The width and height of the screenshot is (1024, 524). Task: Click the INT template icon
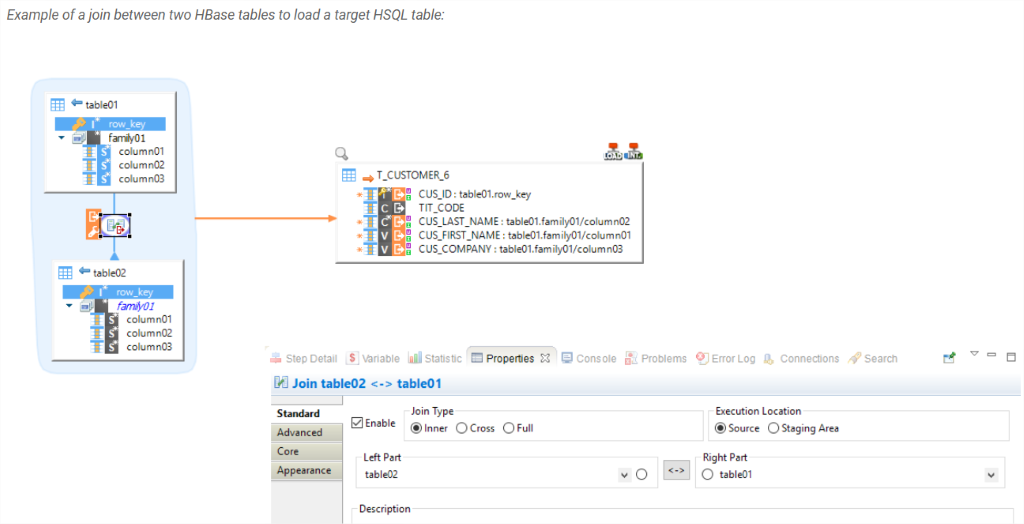(x=633, y=152)
